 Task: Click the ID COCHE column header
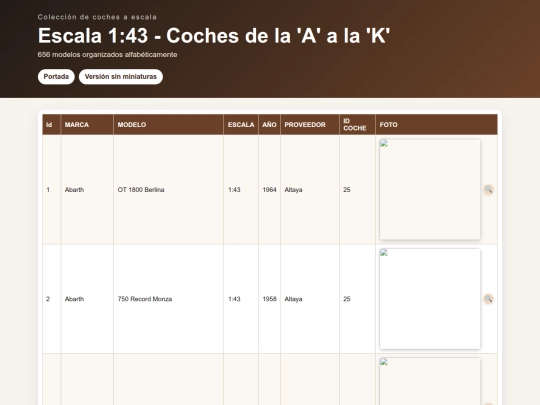pyautogui.click(x=357, y=125)
